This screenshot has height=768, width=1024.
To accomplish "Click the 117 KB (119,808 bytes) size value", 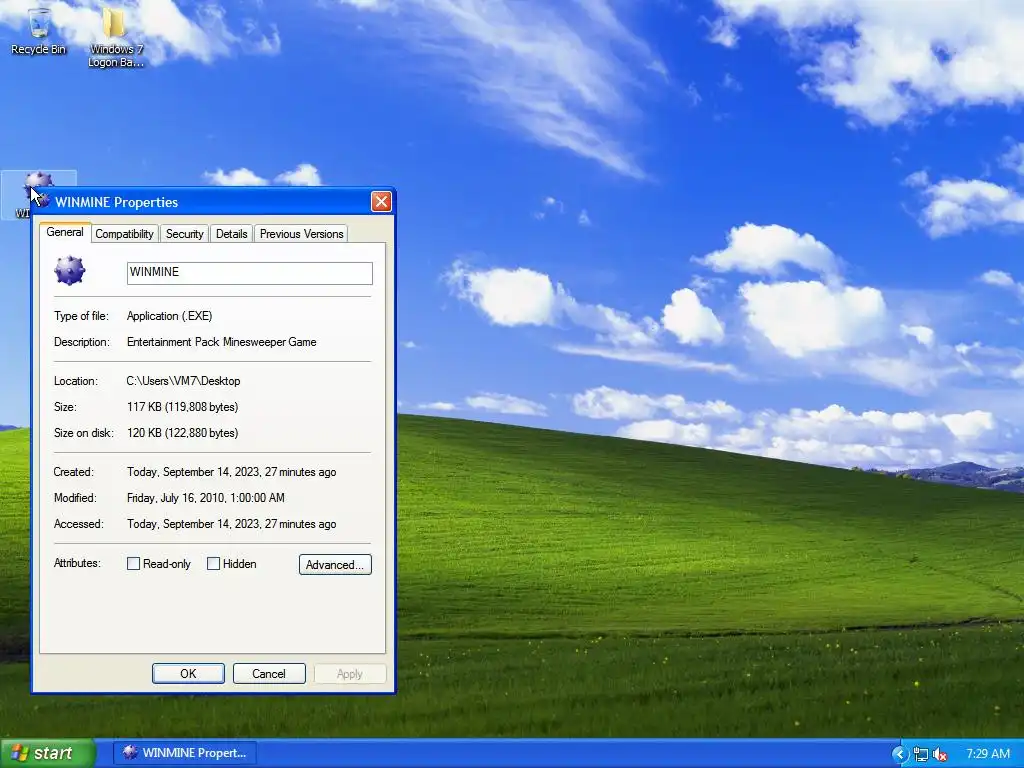I will pos(182,407).
